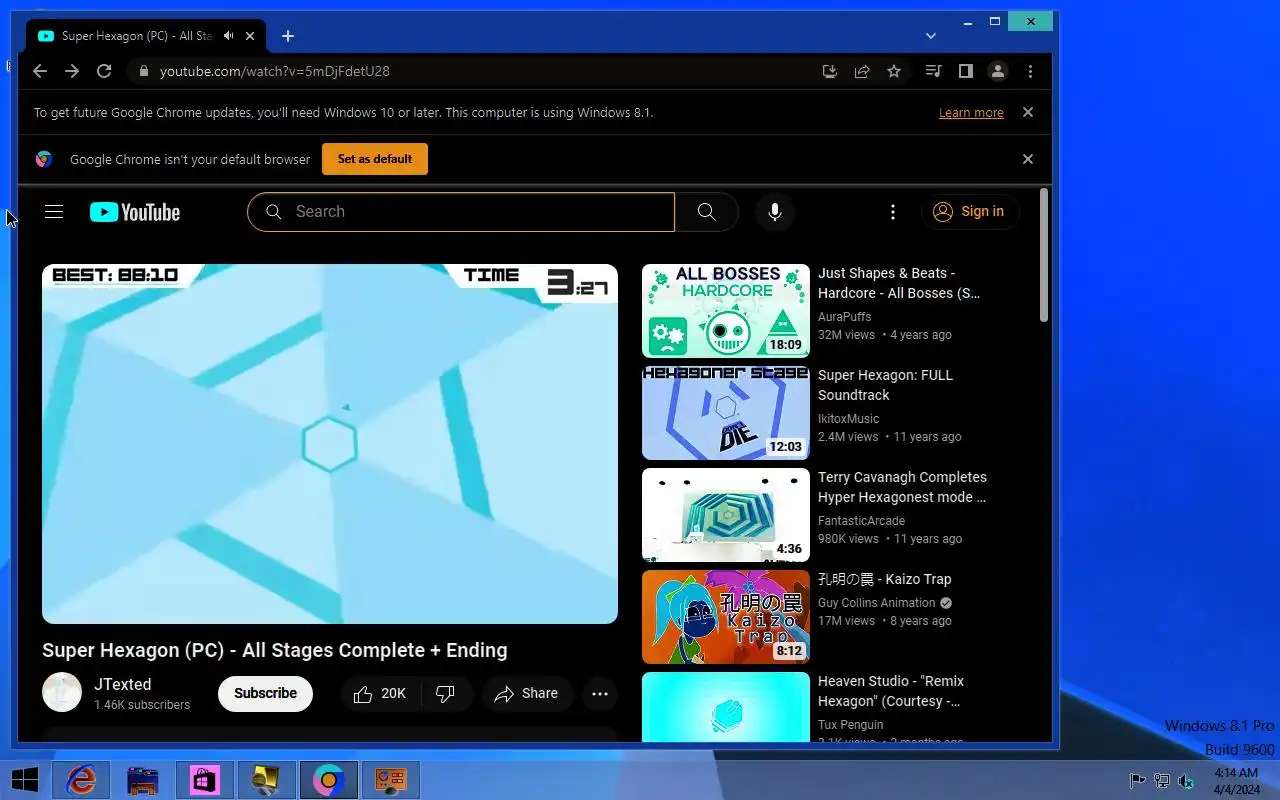This screenshot has width=1280, height=800.
Task: Mute the tab via speaker icon
Action: click(229, 36)
